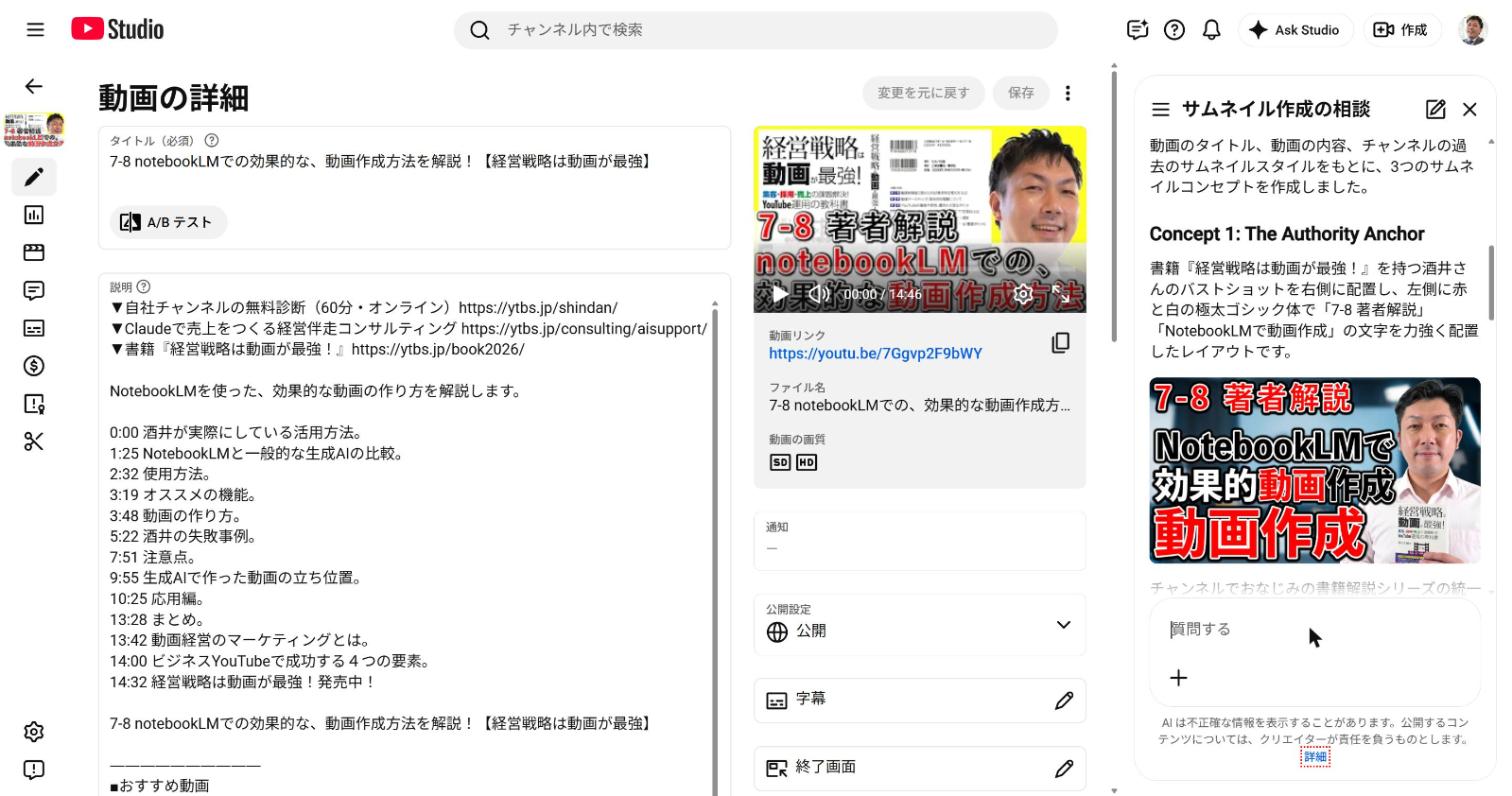Image resolution: width=1512 pixels, height=796 pixels.
Task: Click 変更を元に戻す undo changes button
Action: (x=923, y=93)
